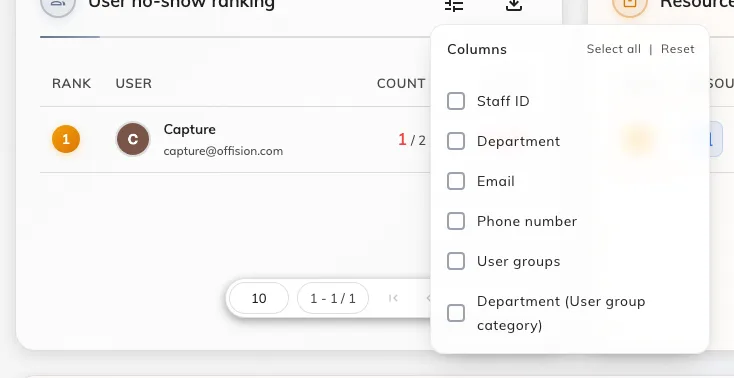734x378 pixels.
Task: Check the Department column checkbox
Action: [456, 141]
